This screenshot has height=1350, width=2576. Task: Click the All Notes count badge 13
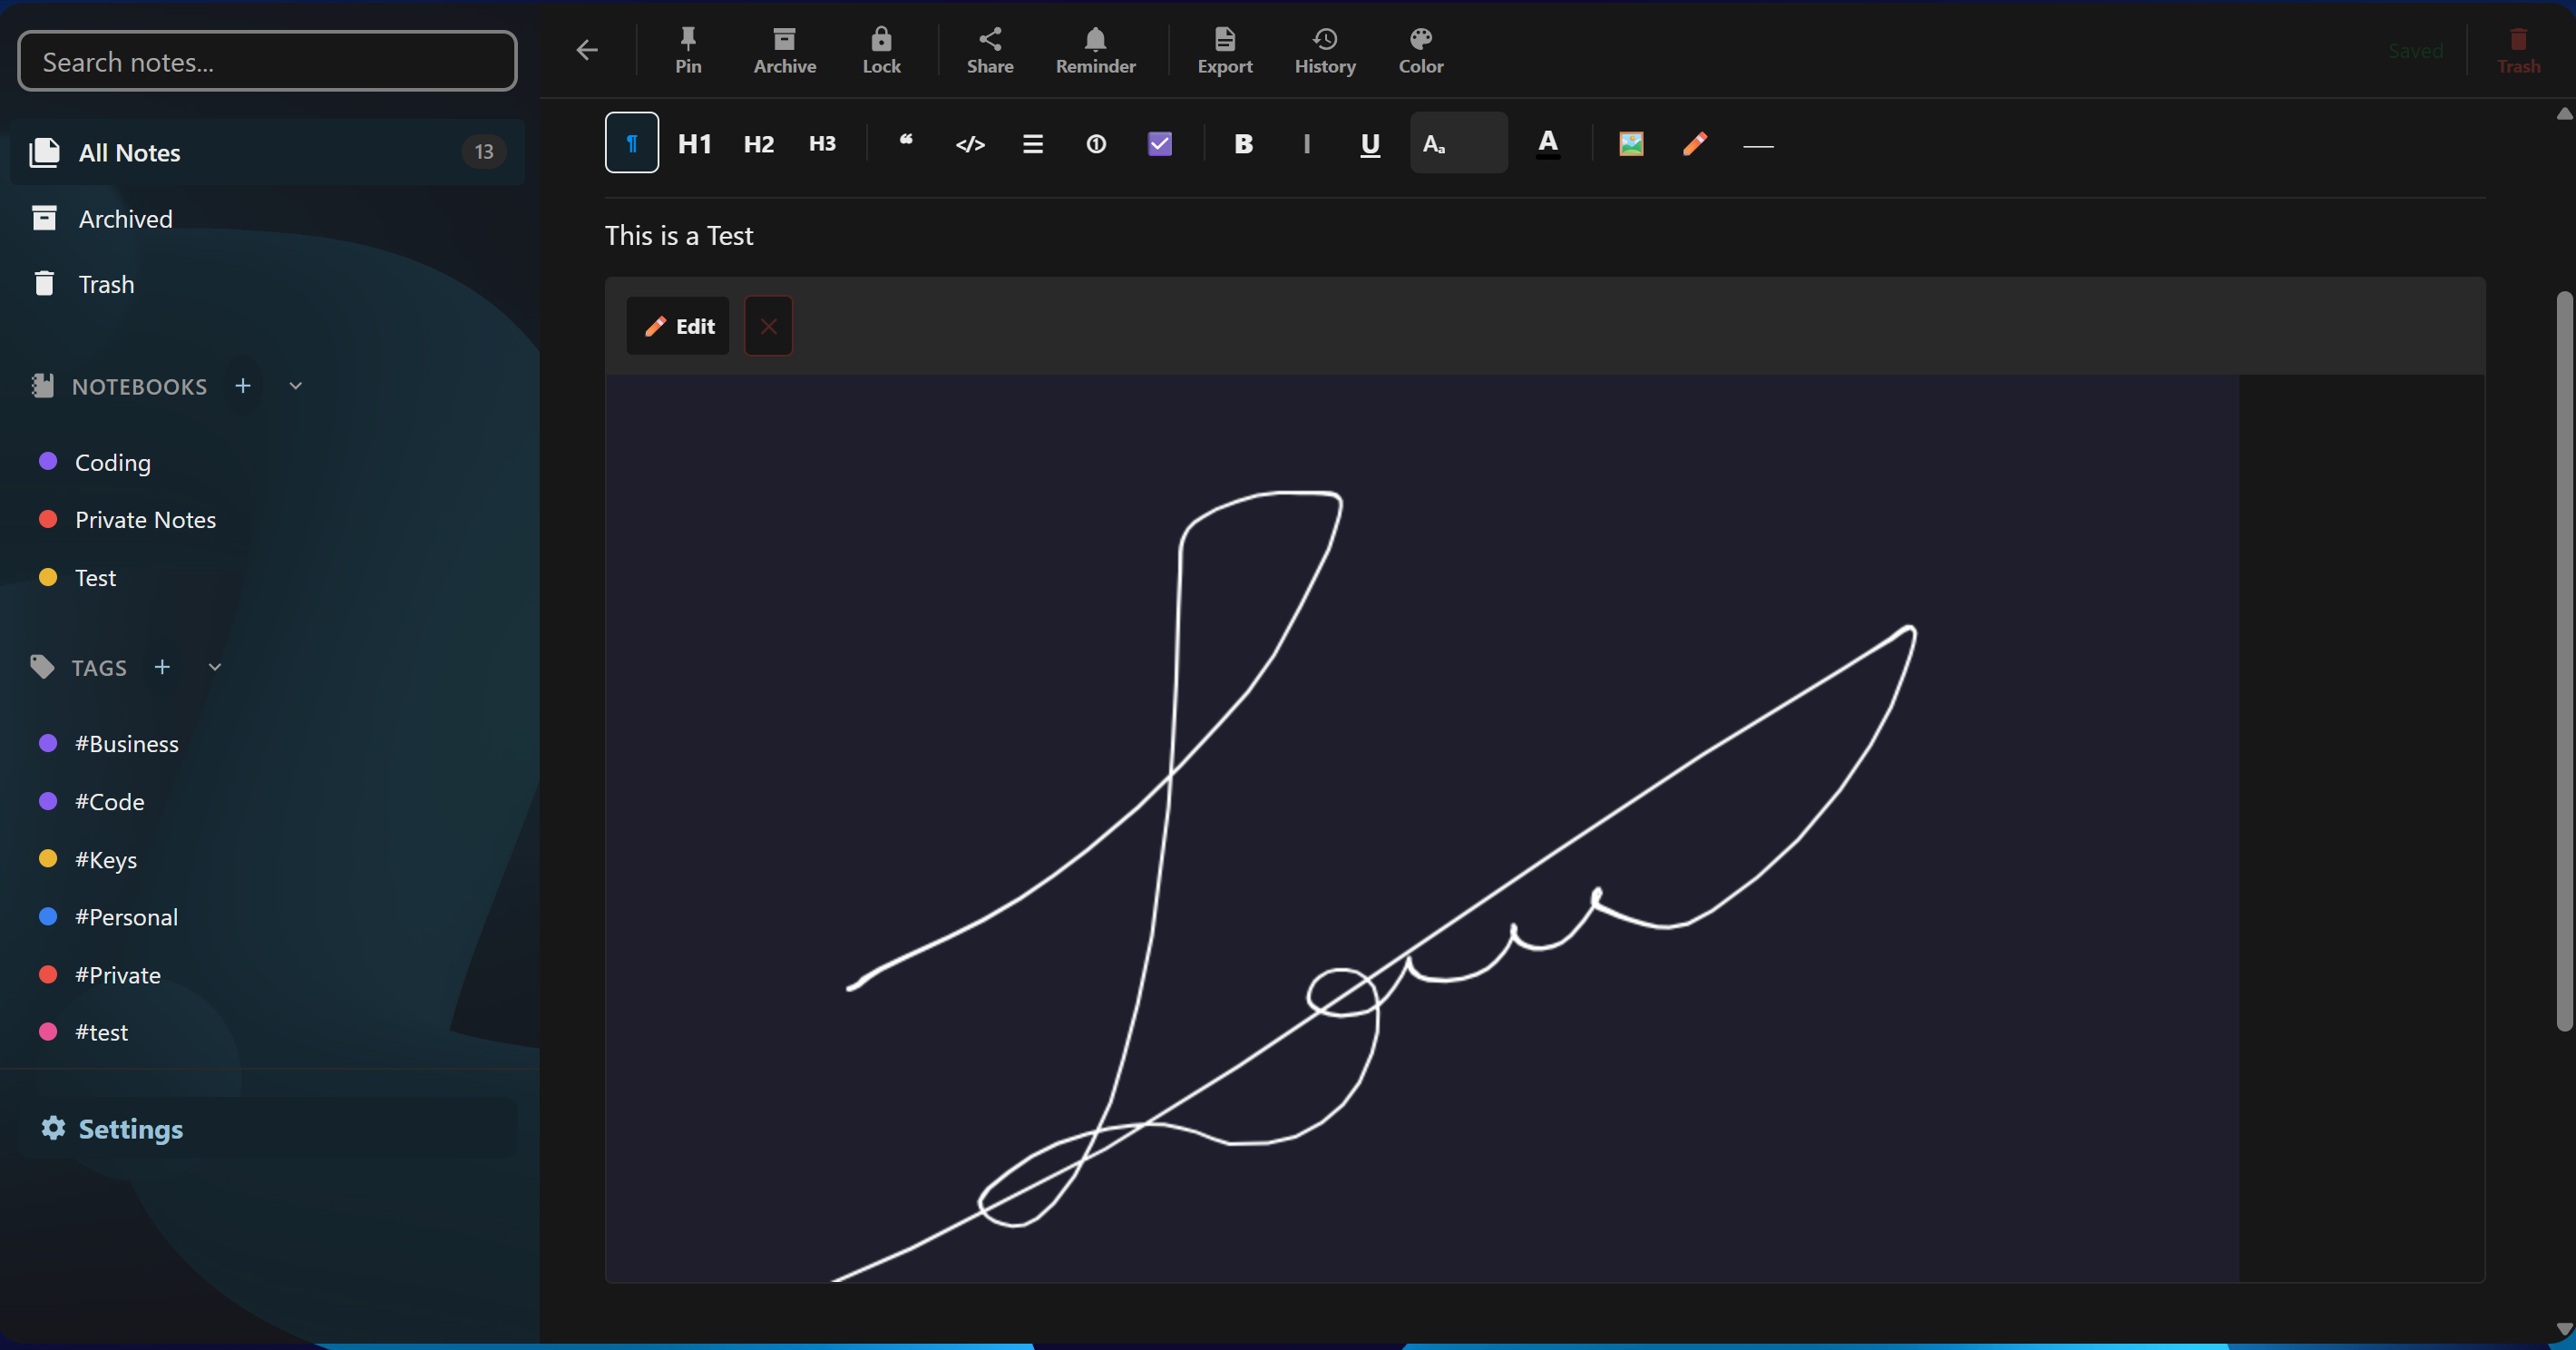484,152
